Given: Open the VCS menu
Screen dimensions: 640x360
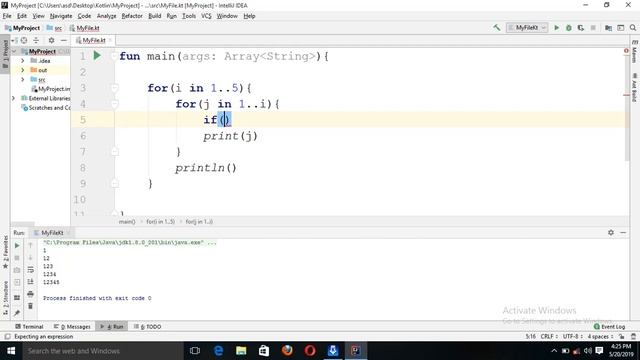Looking at the screenshot, I should (206, 16).
